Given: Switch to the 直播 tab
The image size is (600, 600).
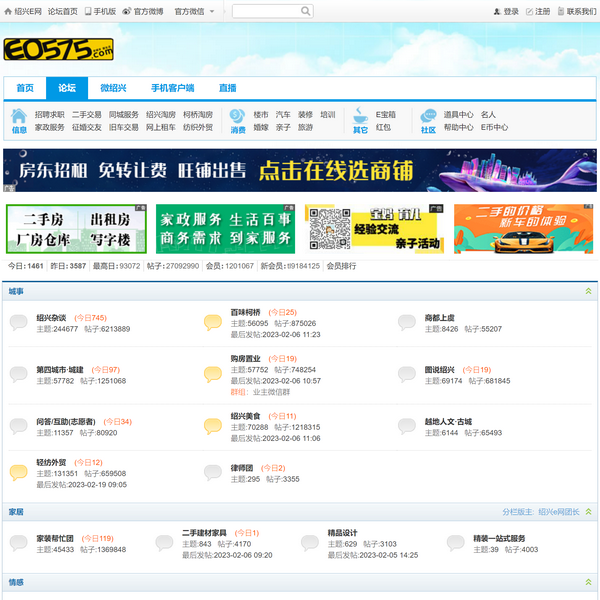Looking at the screenshot, I should tap(228, 88).
